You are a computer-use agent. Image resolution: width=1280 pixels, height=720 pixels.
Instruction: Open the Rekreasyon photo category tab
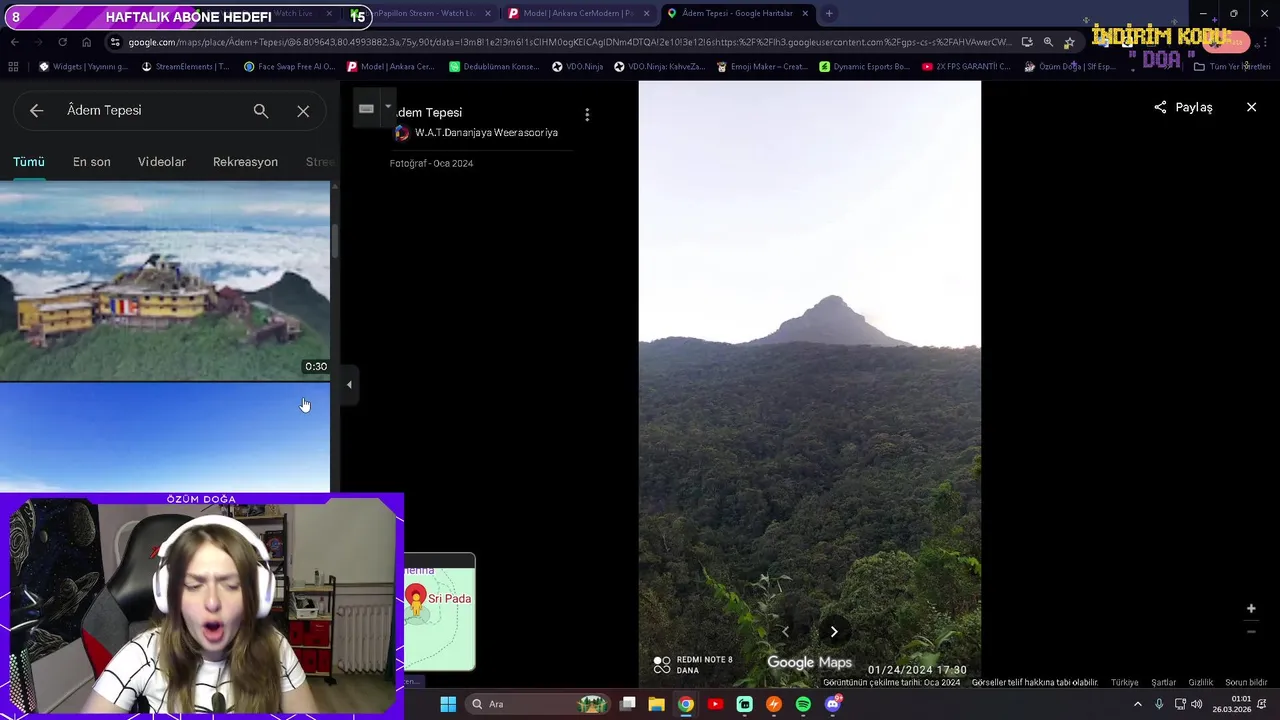click(245, 162)
